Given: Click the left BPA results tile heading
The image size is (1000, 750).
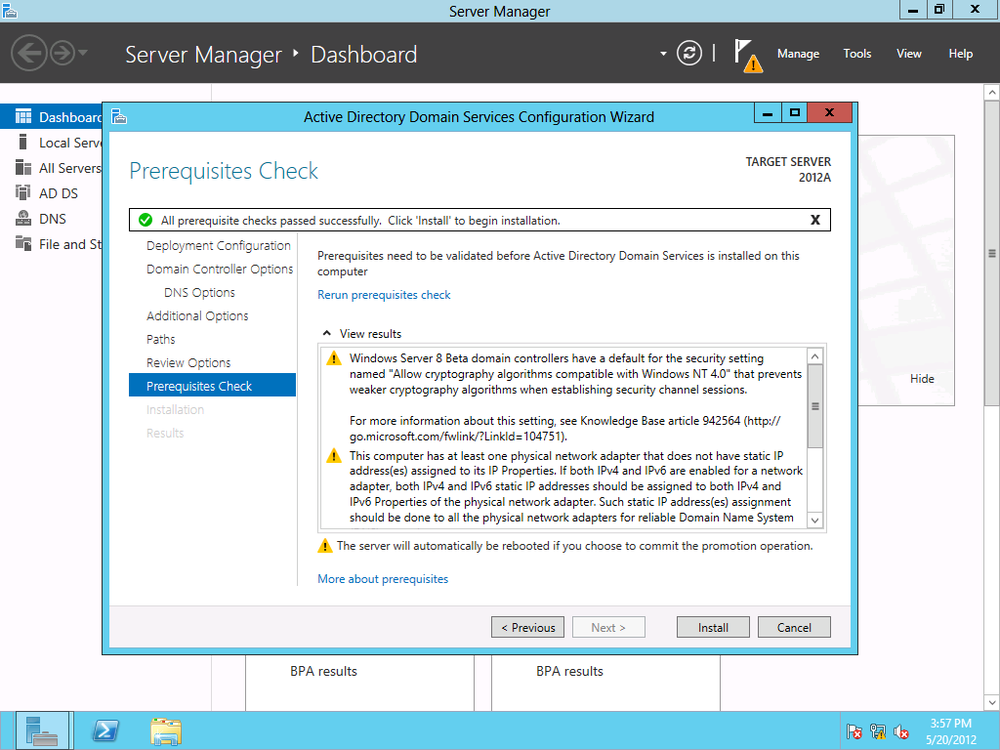Looking at the screenshot, I should [323, 671].
